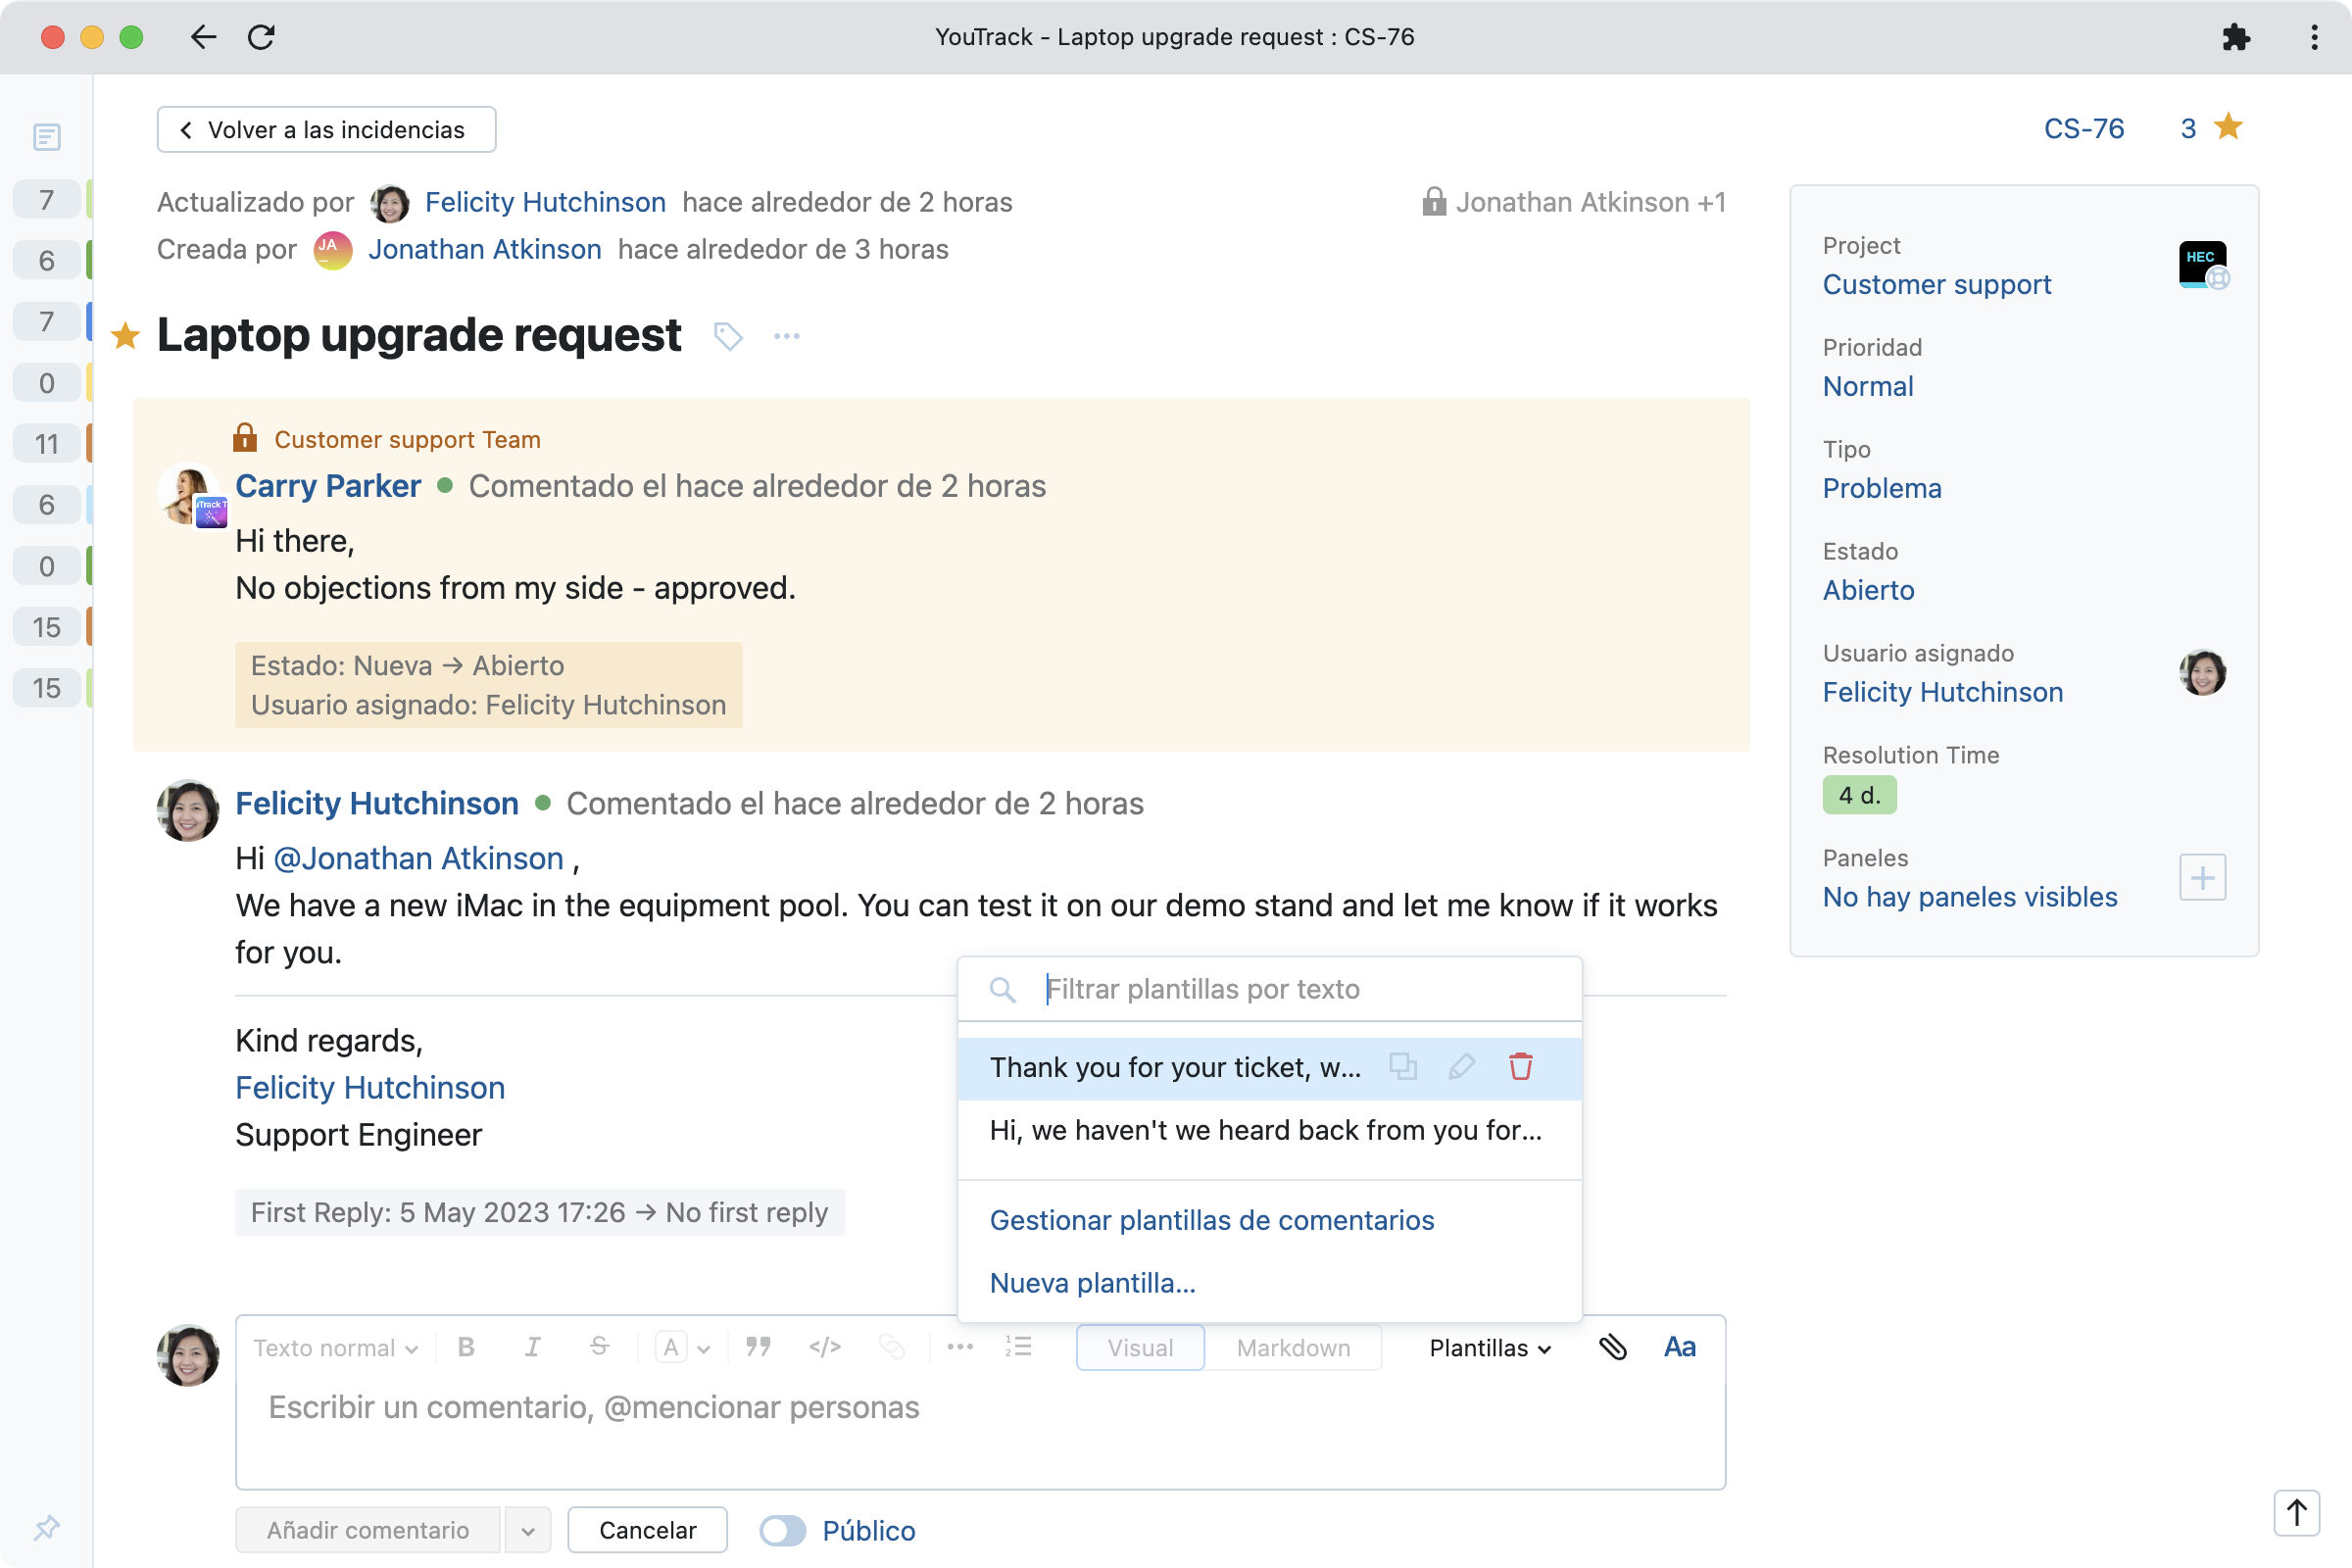2352x1568 pixels.
Task: Open the issue actions ellipsis menu
Action: [787, 336]
